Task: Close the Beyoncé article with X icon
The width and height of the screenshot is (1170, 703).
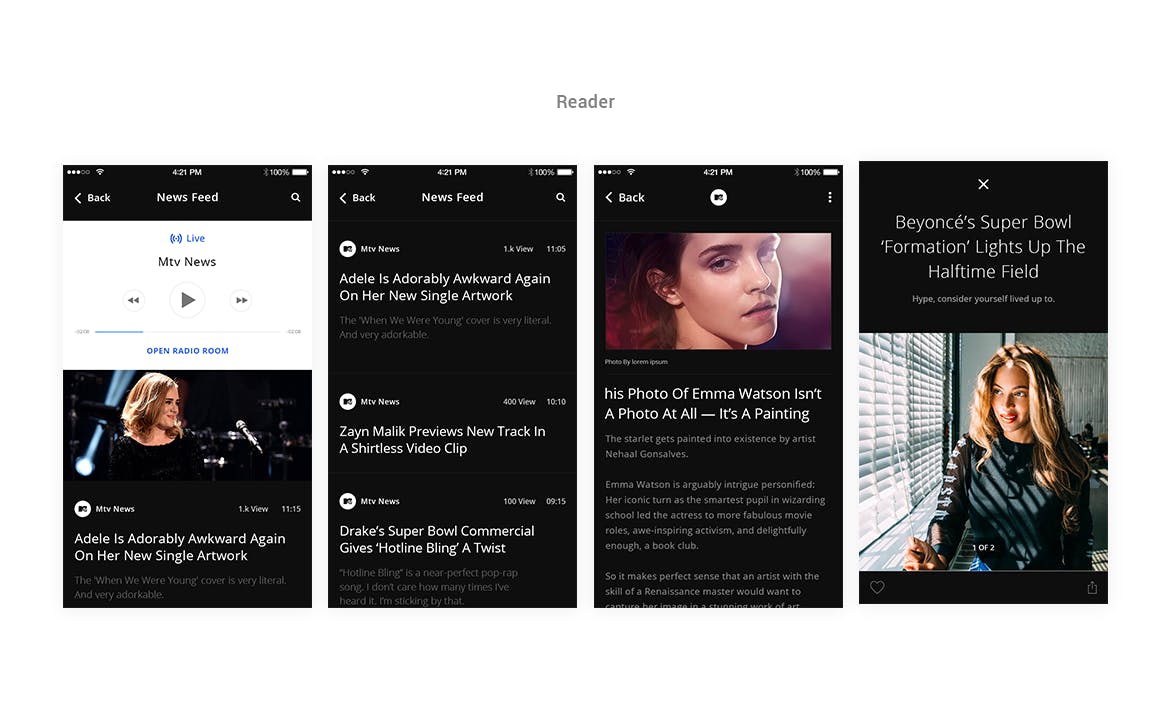Action: point(983,184)
